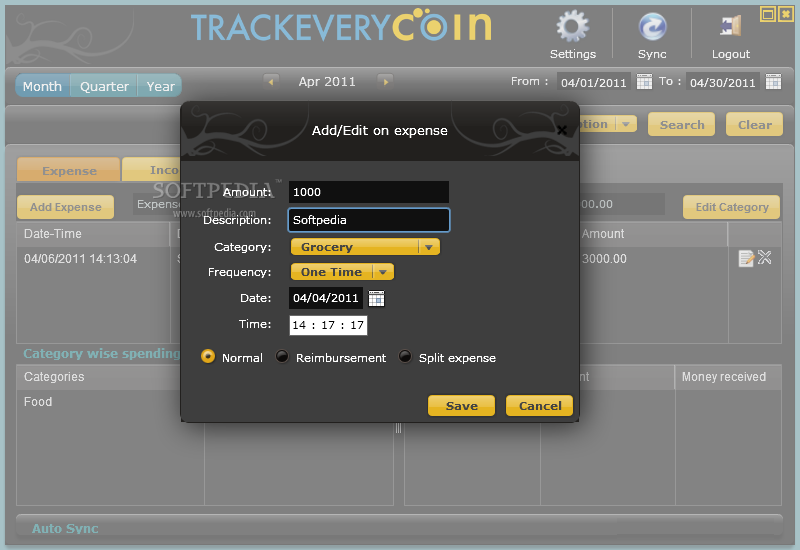Viewport: 800px width, 550px height.
Task: Expand the Category dropdown showing Grocery
Action: (x=365, y=247)
